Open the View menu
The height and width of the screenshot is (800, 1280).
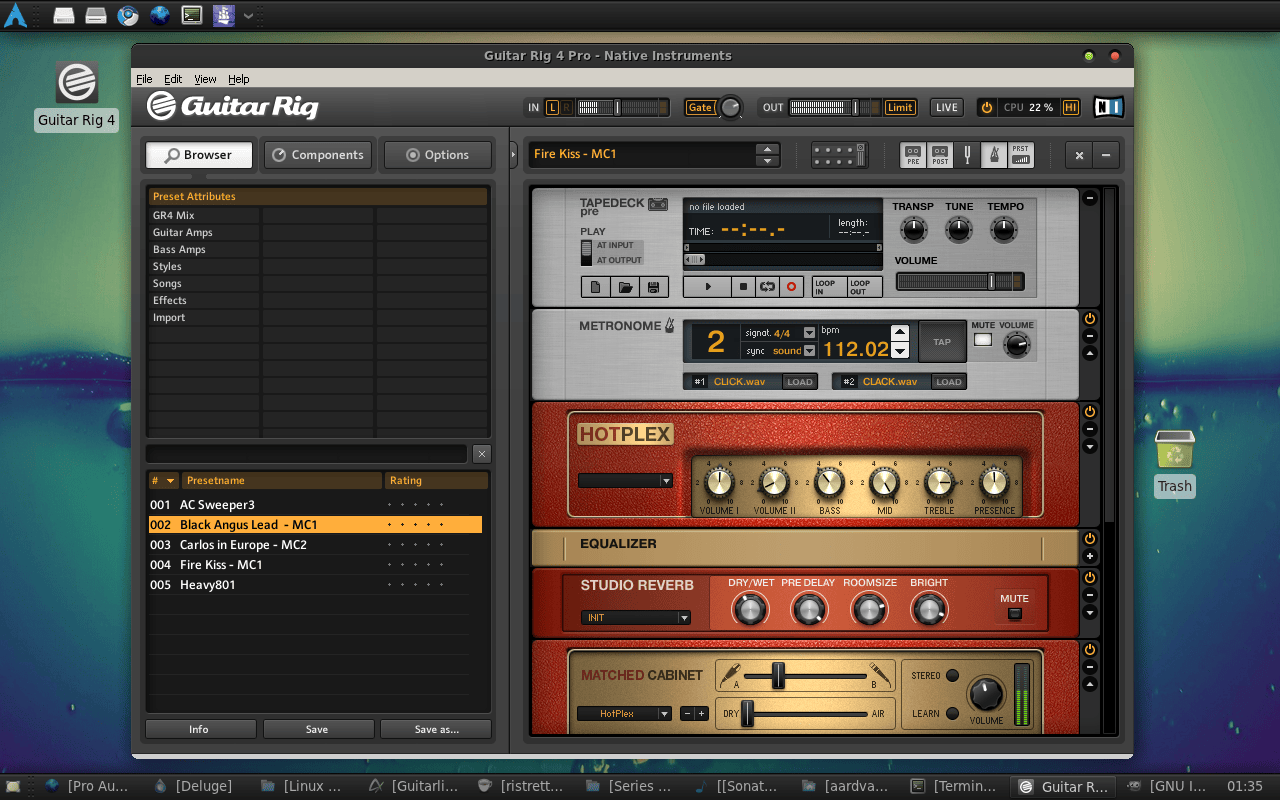[x=205, y=79]
